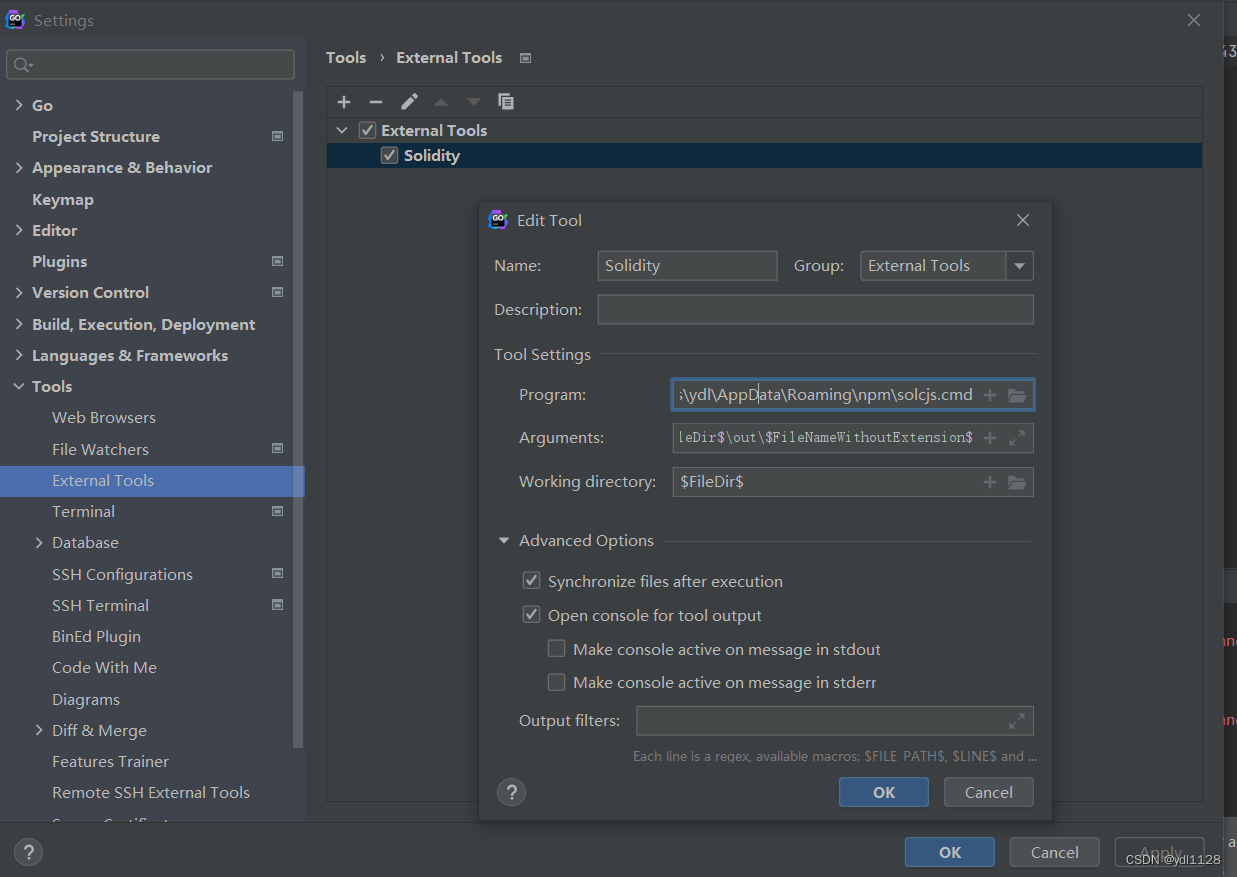Open the Group dropdown showing External Tools
The width and height of the screenshot is (1237, 877).
point(1019,265)
